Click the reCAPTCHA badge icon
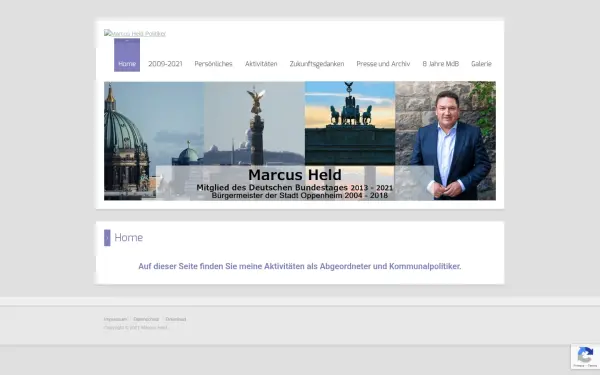Viewport: 600px width, 375px height. coord(585,356)
